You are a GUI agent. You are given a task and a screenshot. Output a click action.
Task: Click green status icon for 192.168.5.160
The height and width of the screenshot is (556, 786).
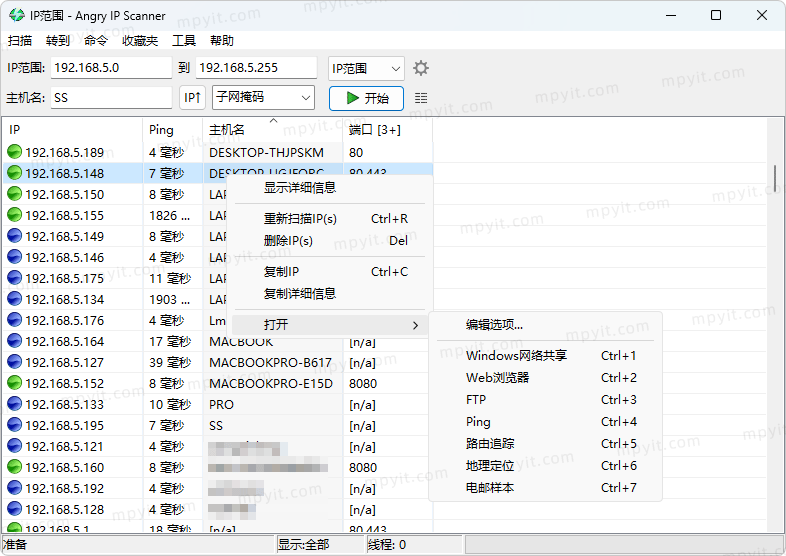pos(15,467)
